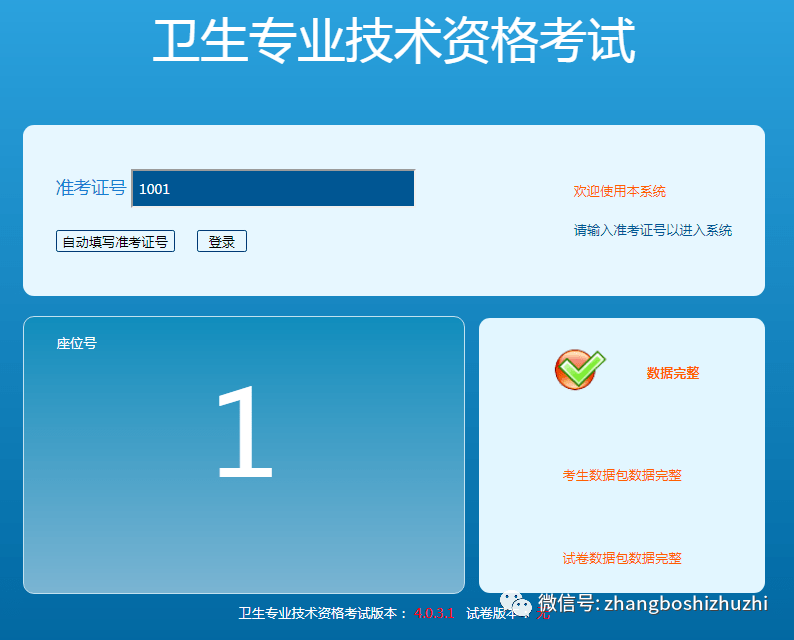Click the 欢迎使用本系统 welcome text
794x640 pixels.
coord(619,191)
